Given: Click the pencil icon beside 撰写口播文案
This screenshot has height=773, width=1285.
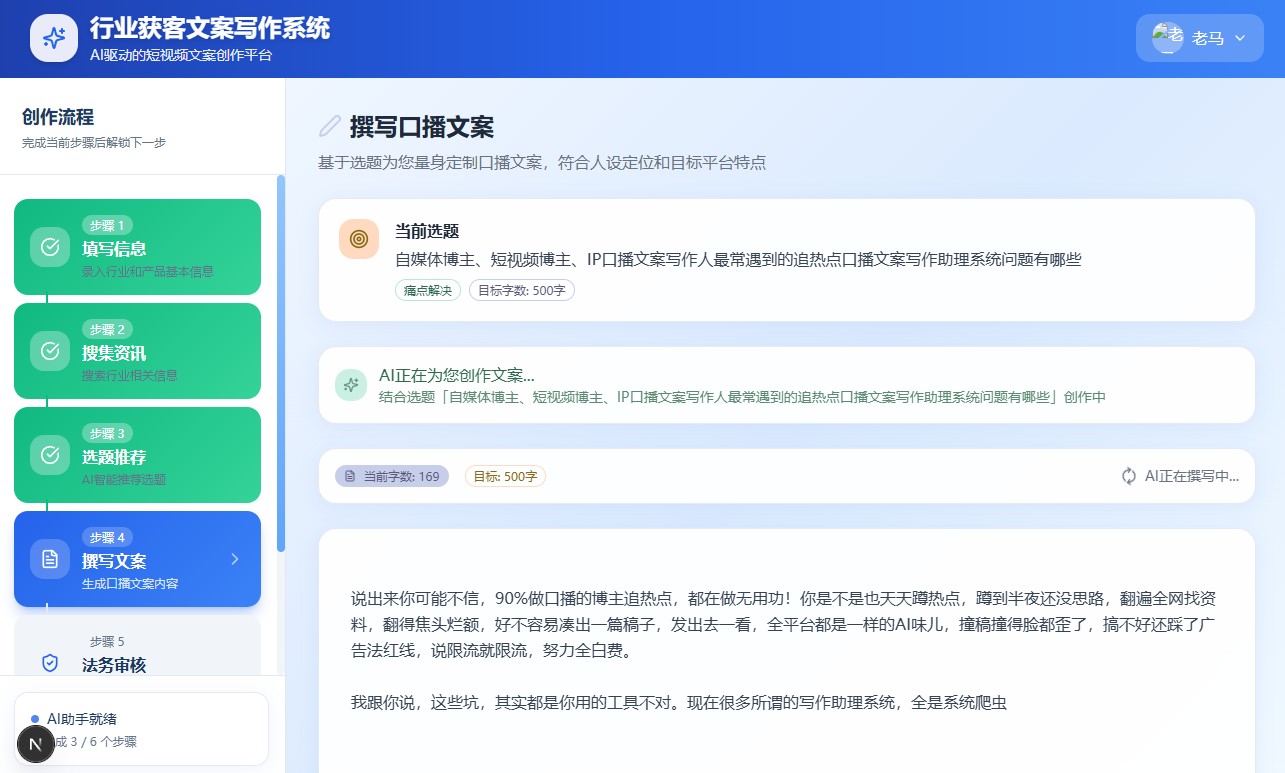Looking at the screenshot, I should click(330, 126).
